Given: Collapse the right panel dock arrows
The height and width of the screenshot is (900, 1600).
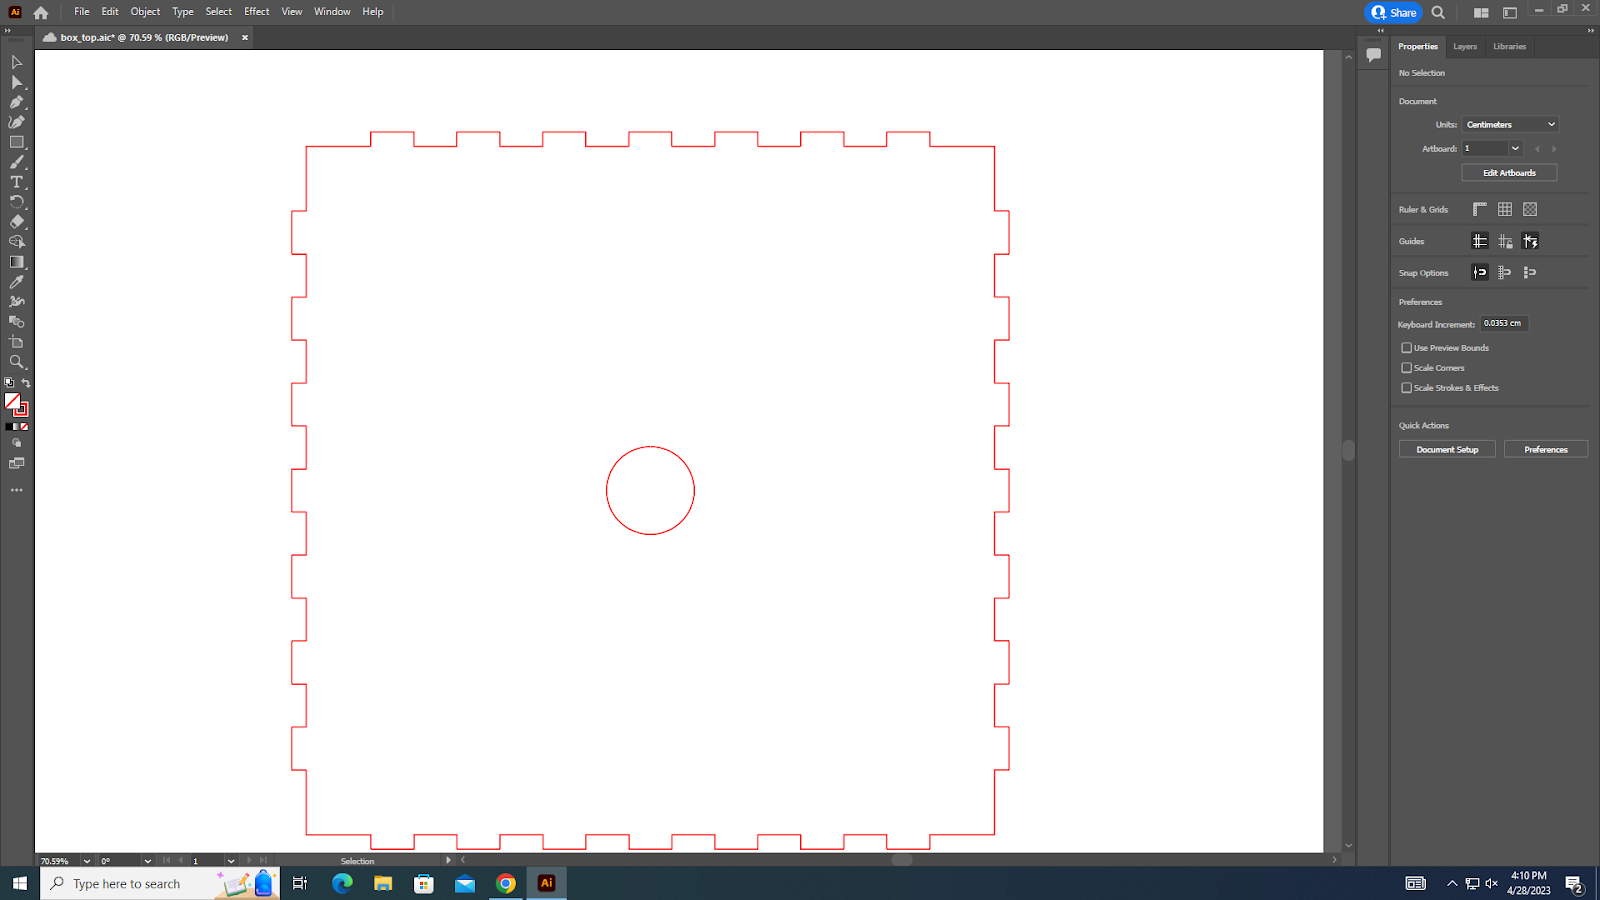Looking at the screenshot, I should (x=1590, y=31).
